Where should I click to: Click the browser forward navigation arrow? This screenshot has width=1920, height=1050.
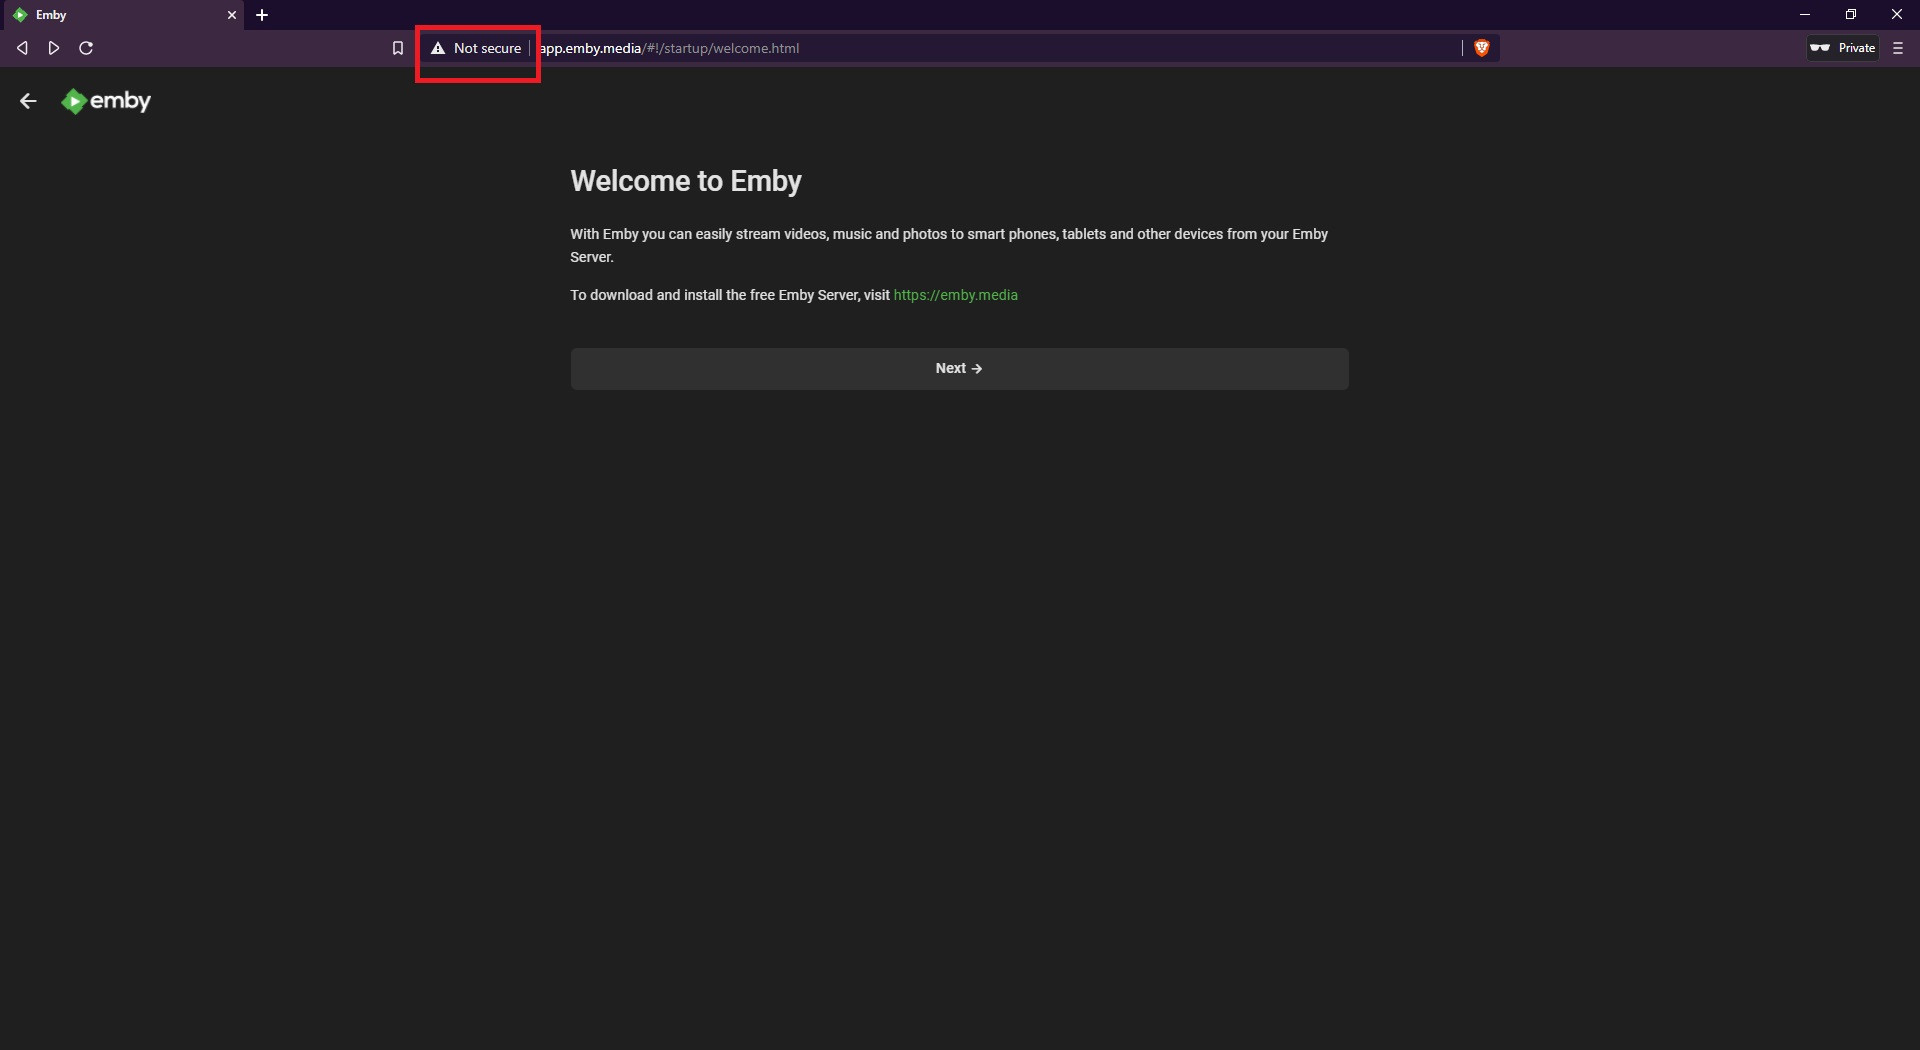pos(54,48)
